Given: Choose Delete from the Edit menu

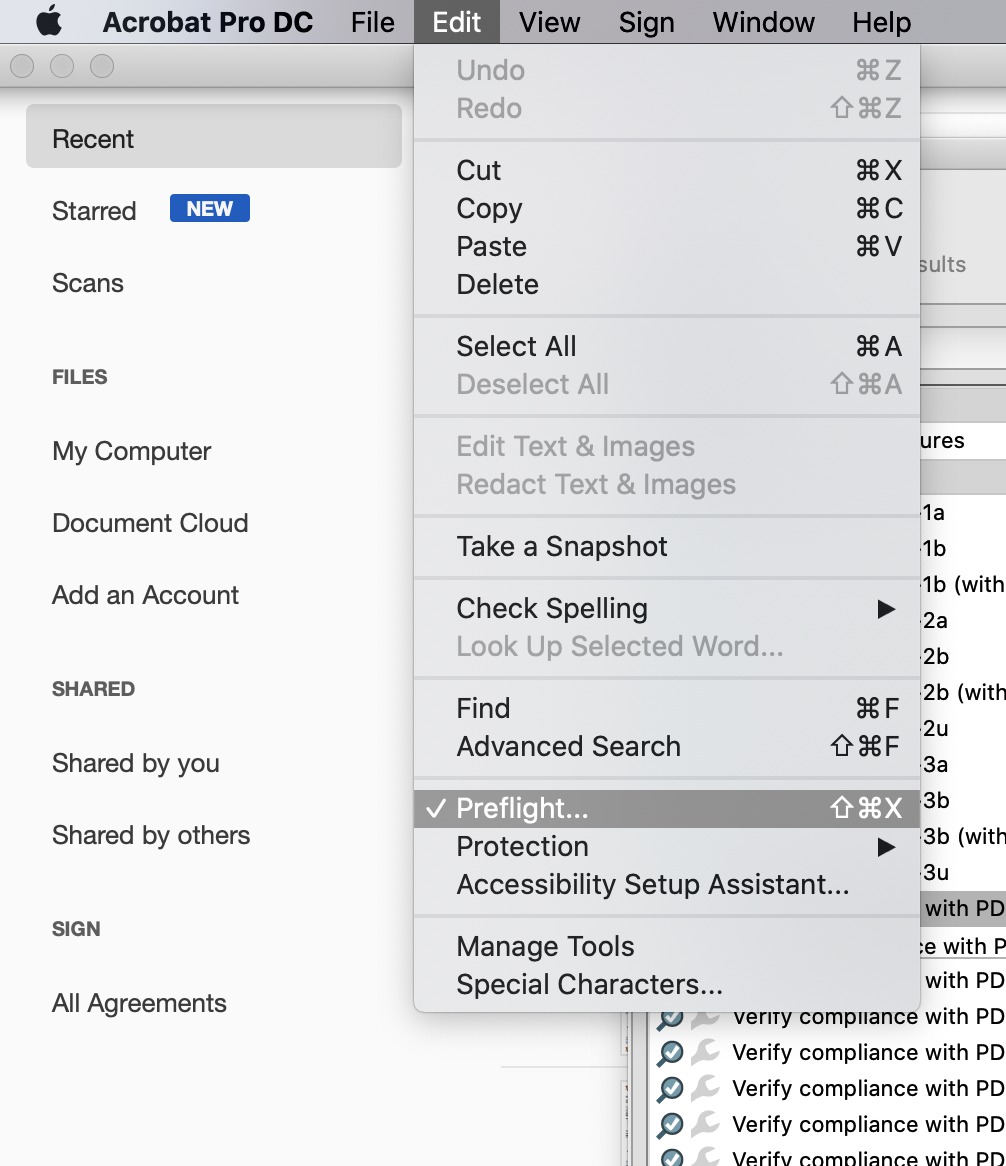Looking at the screenshot, I should [667, 284].
